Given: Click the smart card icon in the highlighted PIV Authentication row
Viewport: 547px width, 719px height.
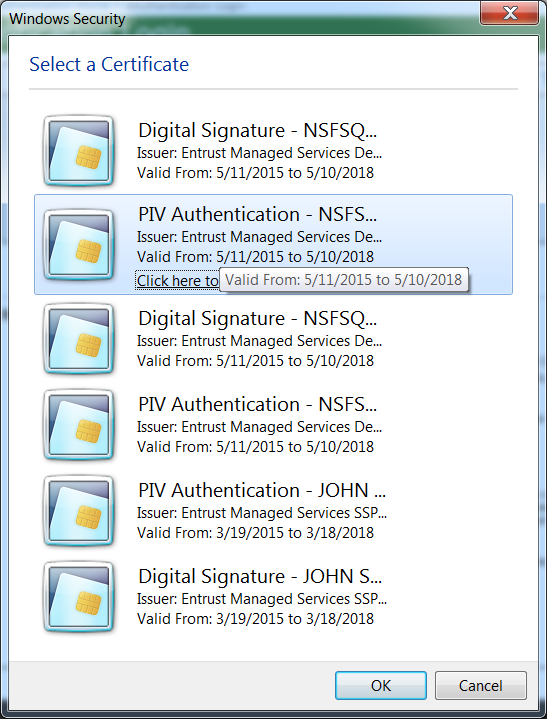Looking at the screenshot, I should [x=78, y=244].
